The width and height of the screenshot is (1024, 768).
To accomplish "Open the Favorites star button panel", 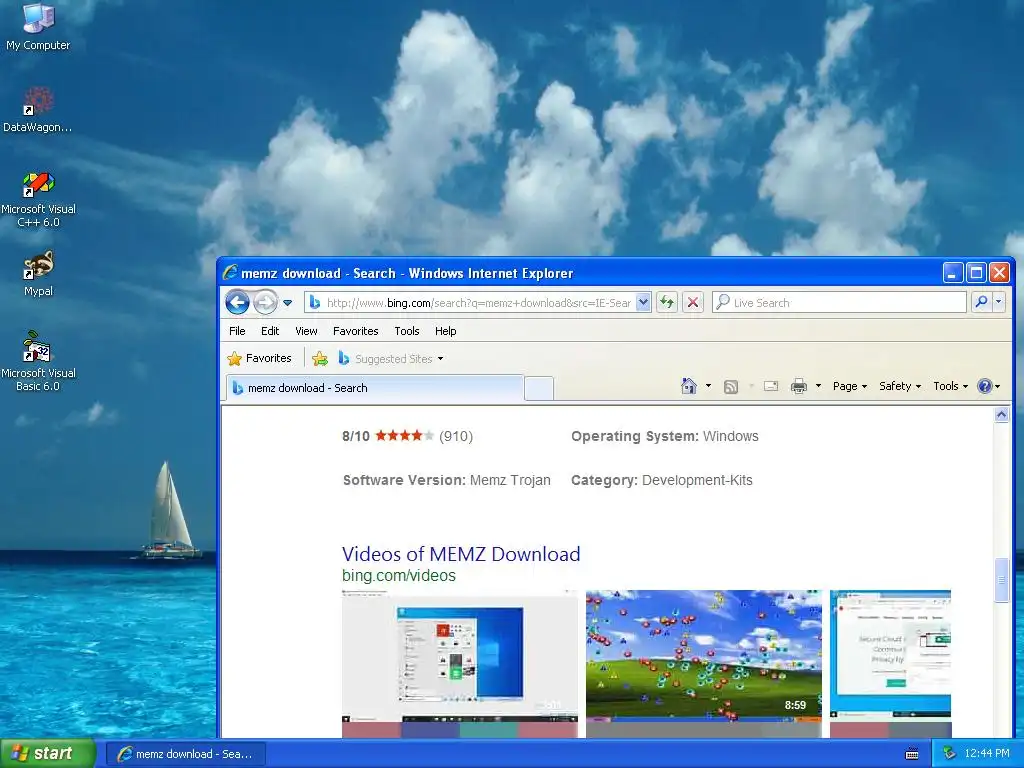I will pos(259,359).
